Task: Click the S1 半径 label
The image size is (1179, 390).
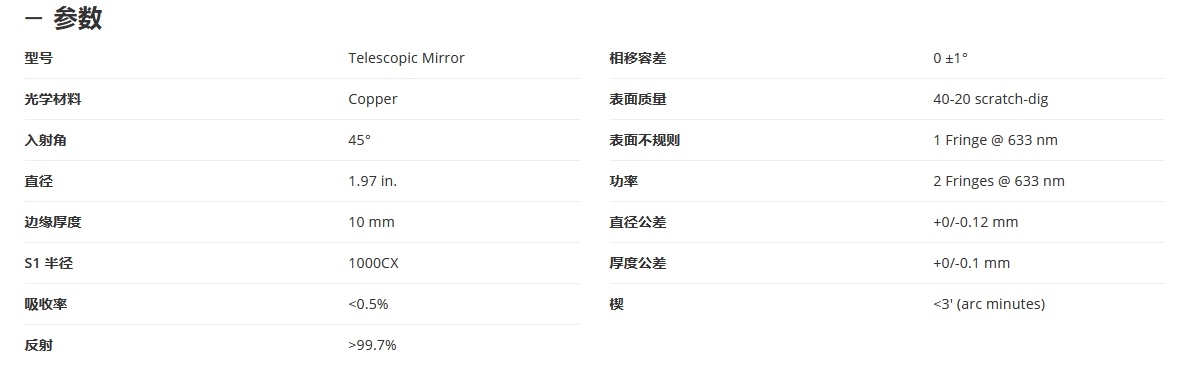Action: [50, 263]
